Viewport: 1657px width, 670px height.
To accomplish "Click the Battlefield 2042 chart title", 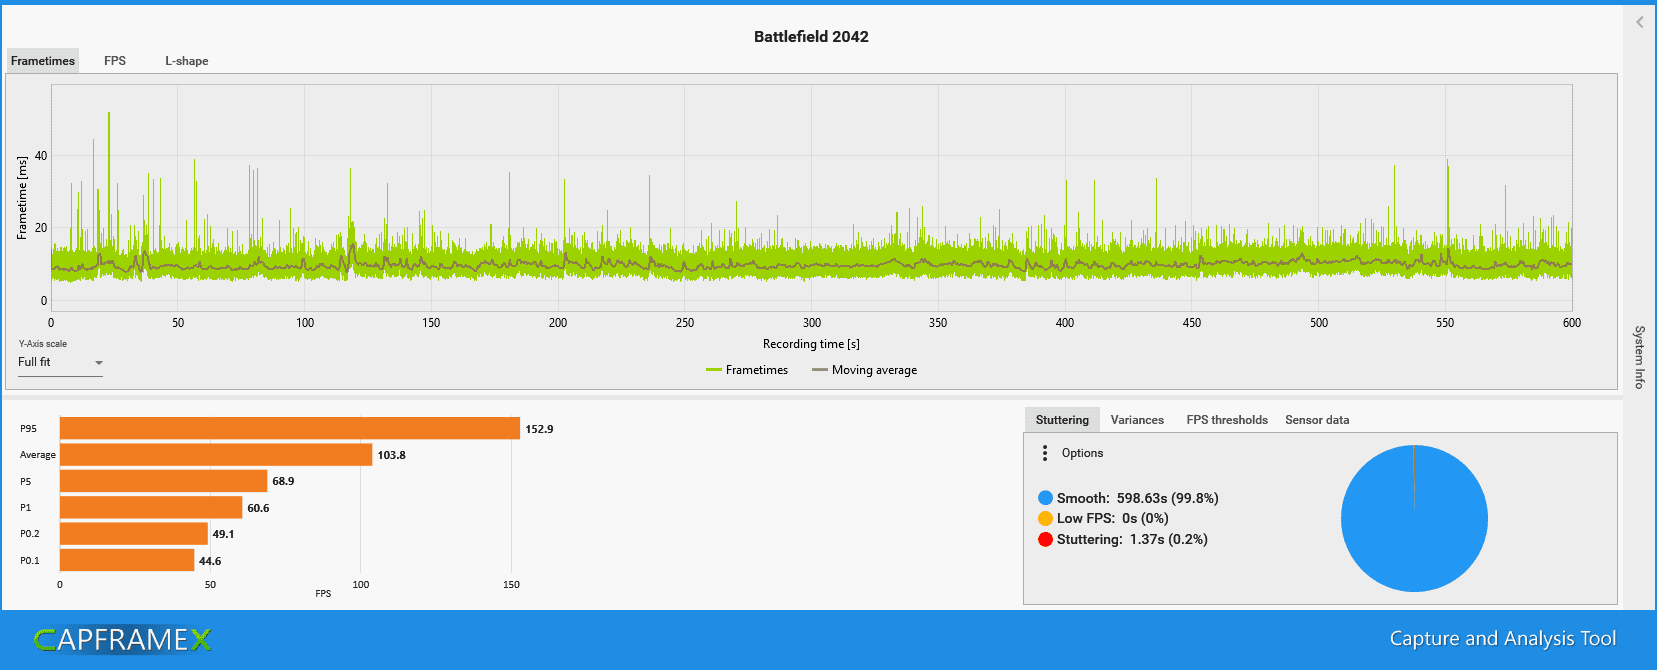I will [811, 37].
